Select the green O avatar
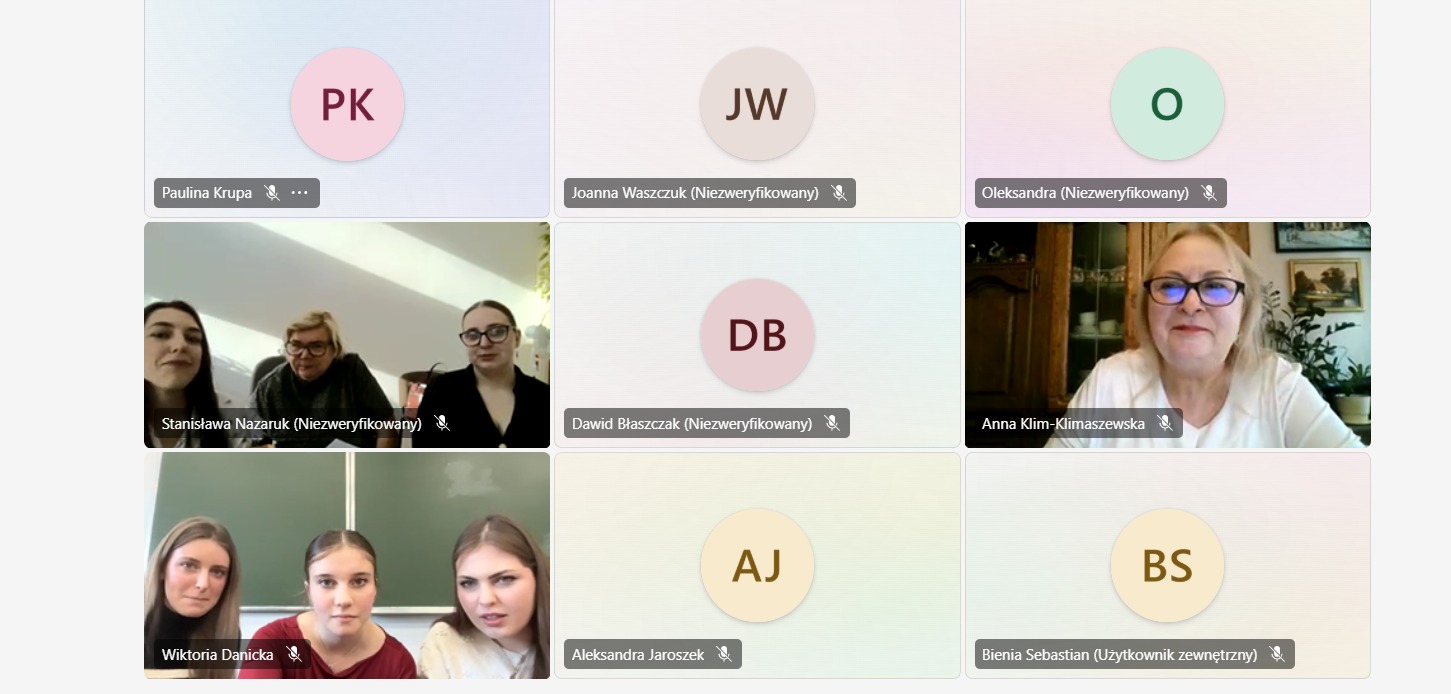The image size is (1451, 694). pyautogui.click(x=1167, y=104)
